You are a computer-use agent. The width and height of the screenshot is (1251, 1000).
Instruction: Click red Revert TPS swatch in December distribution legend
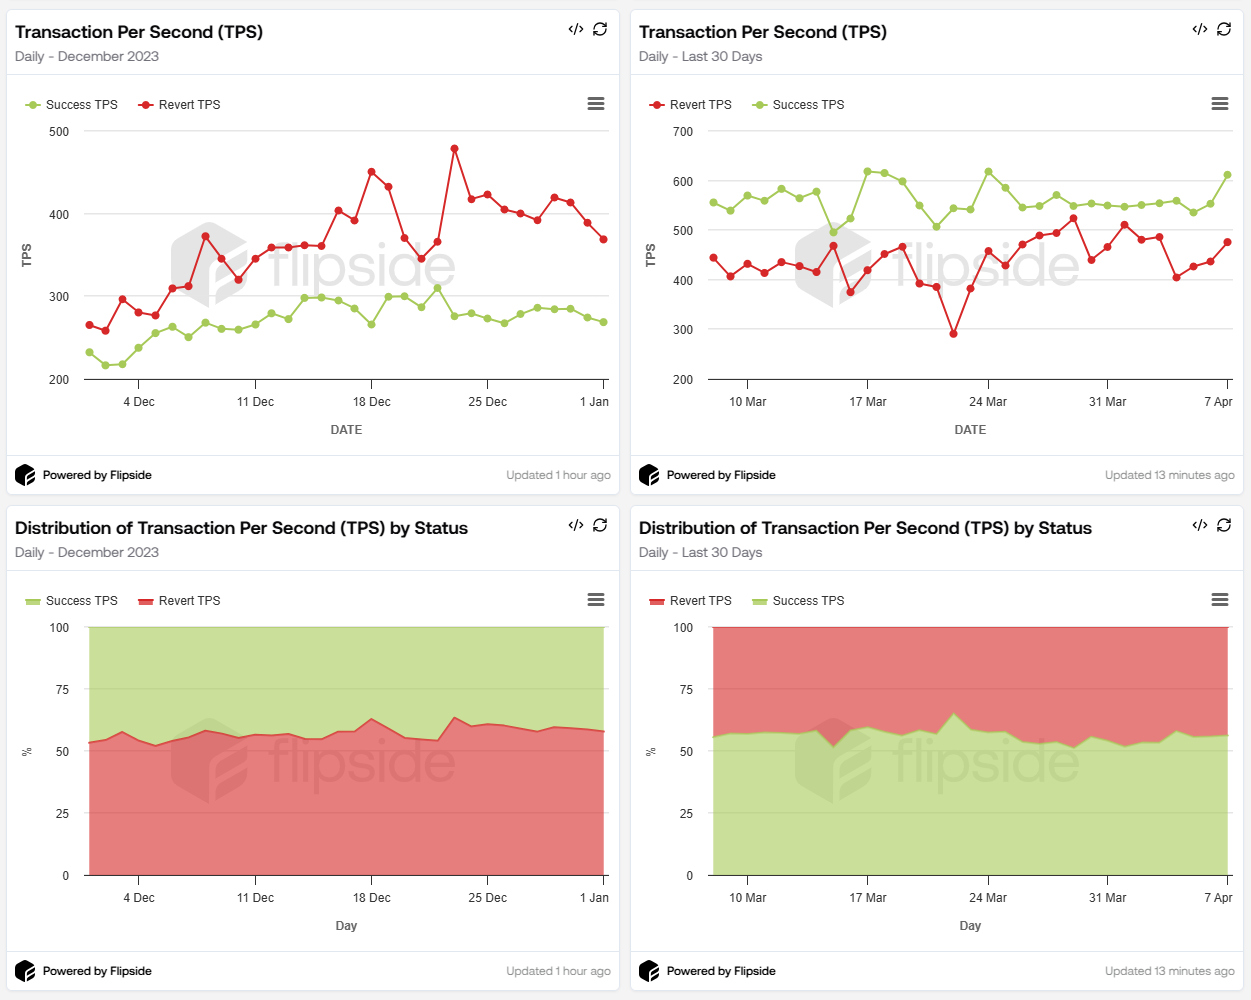click(x=146, y=601)
